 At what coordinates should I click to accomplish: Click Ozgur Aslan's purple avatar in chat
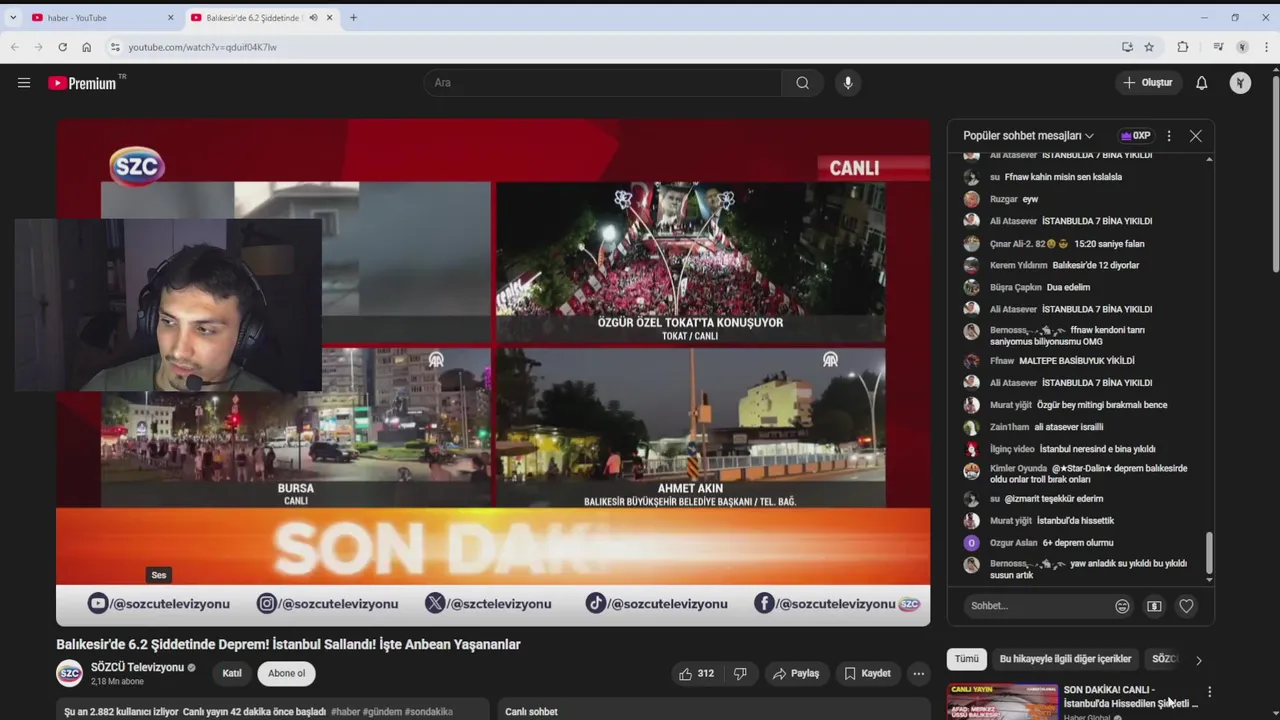[x=971, y=543]
